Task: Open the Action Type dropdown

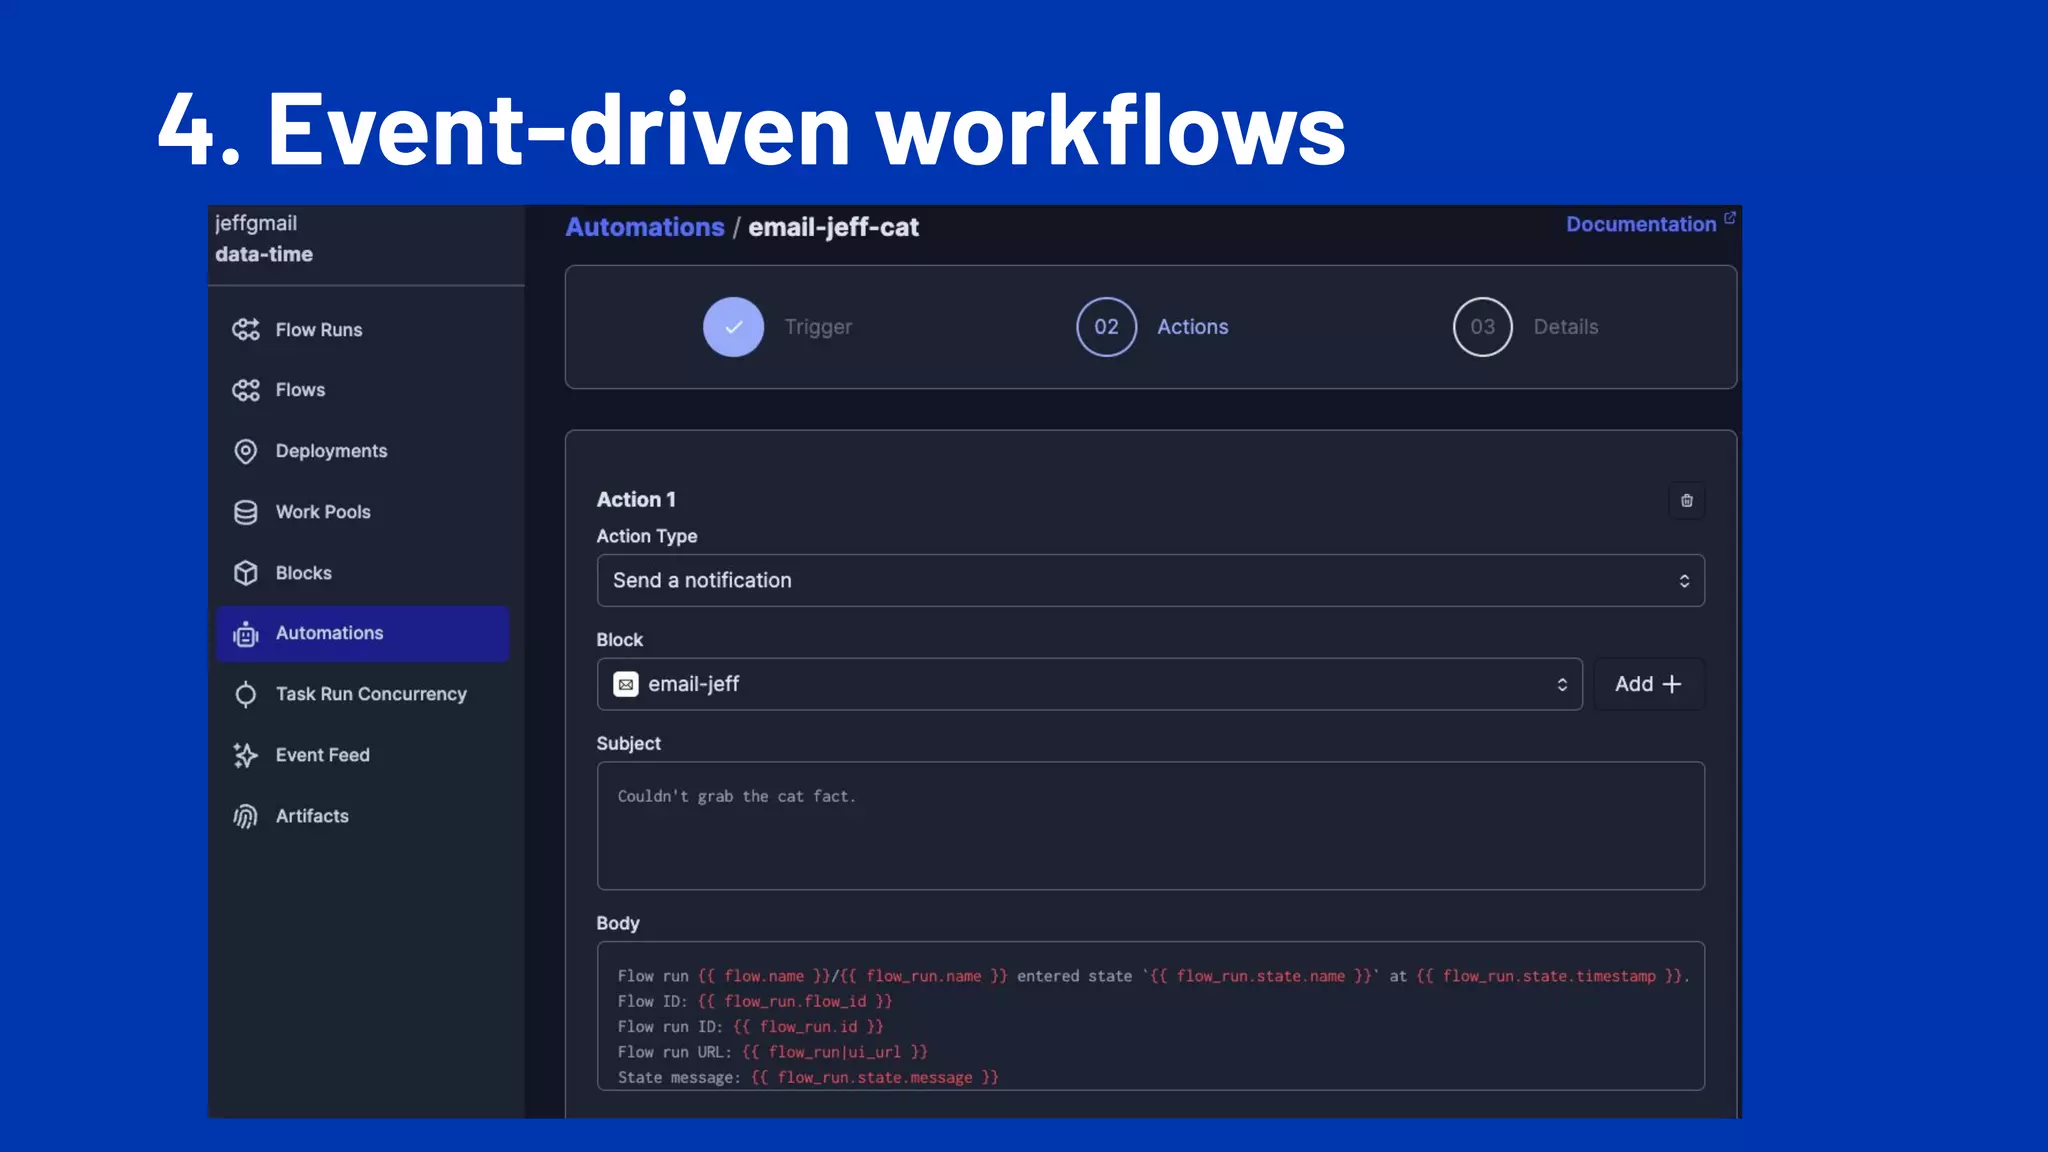Action: point(1150,580)
